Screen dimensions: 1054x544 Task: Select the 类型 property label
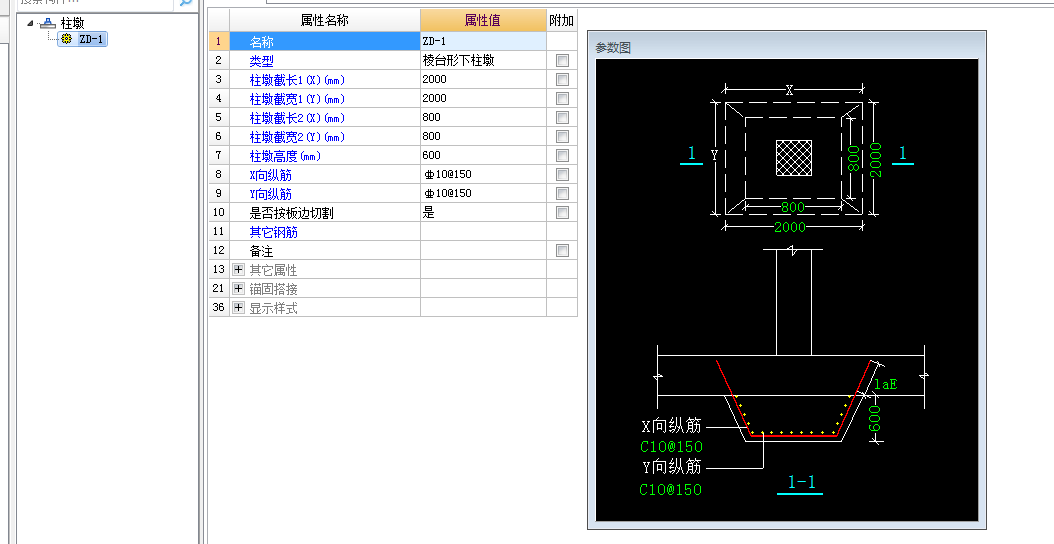pos(261,61)
